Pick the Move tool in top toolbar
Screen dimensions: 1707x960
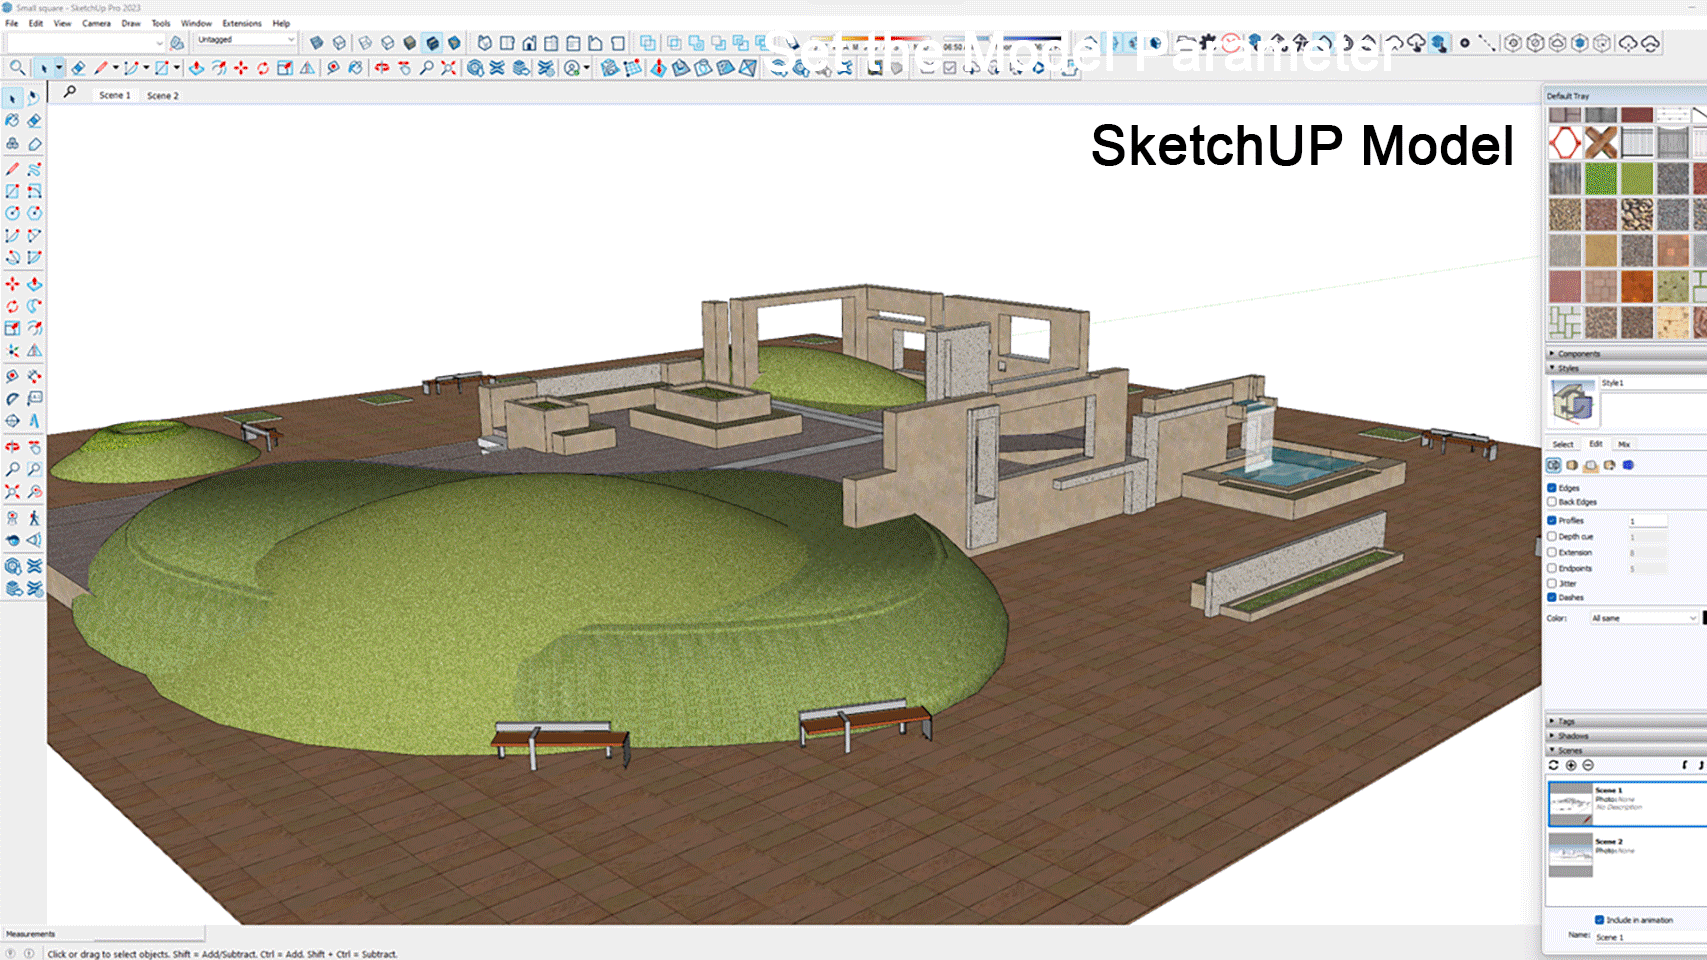tap(241, 68)
